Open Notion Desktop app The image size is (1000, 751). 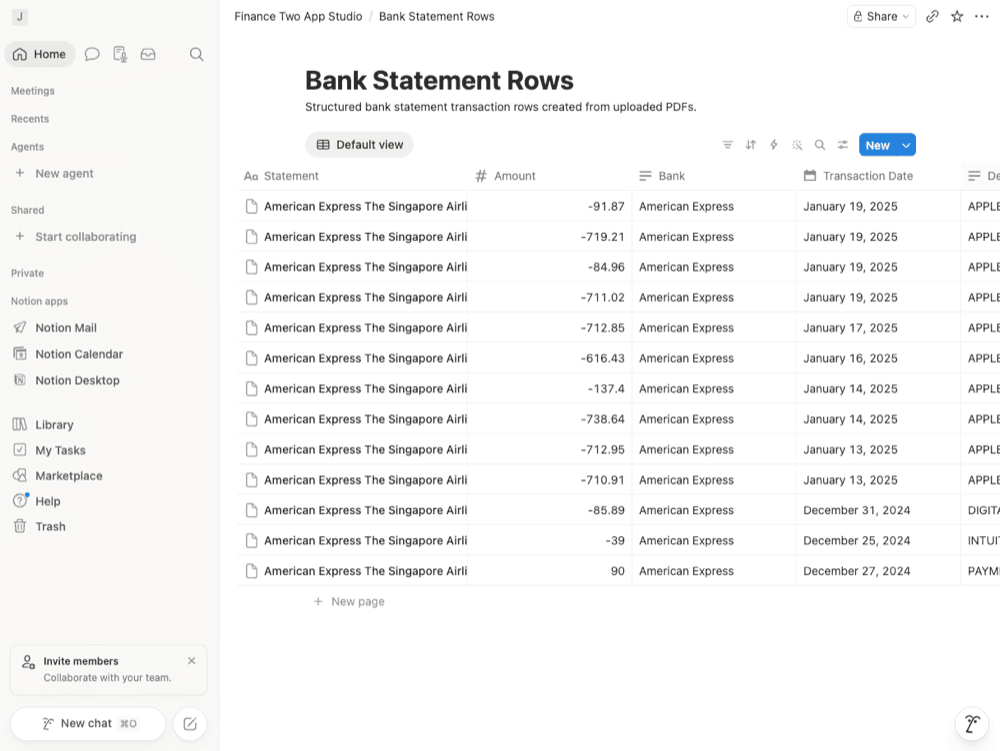tap(77, 380)
